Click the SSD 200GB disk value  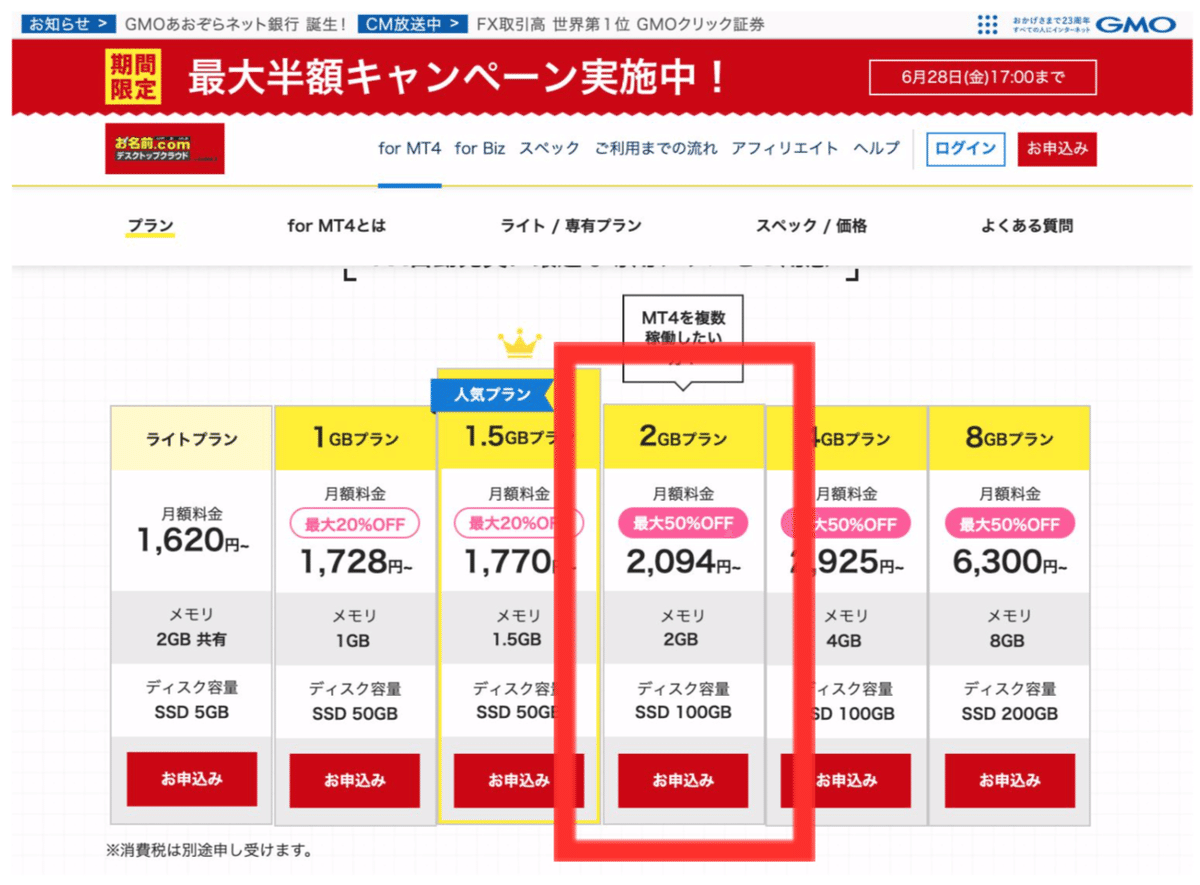[1010, 714]
